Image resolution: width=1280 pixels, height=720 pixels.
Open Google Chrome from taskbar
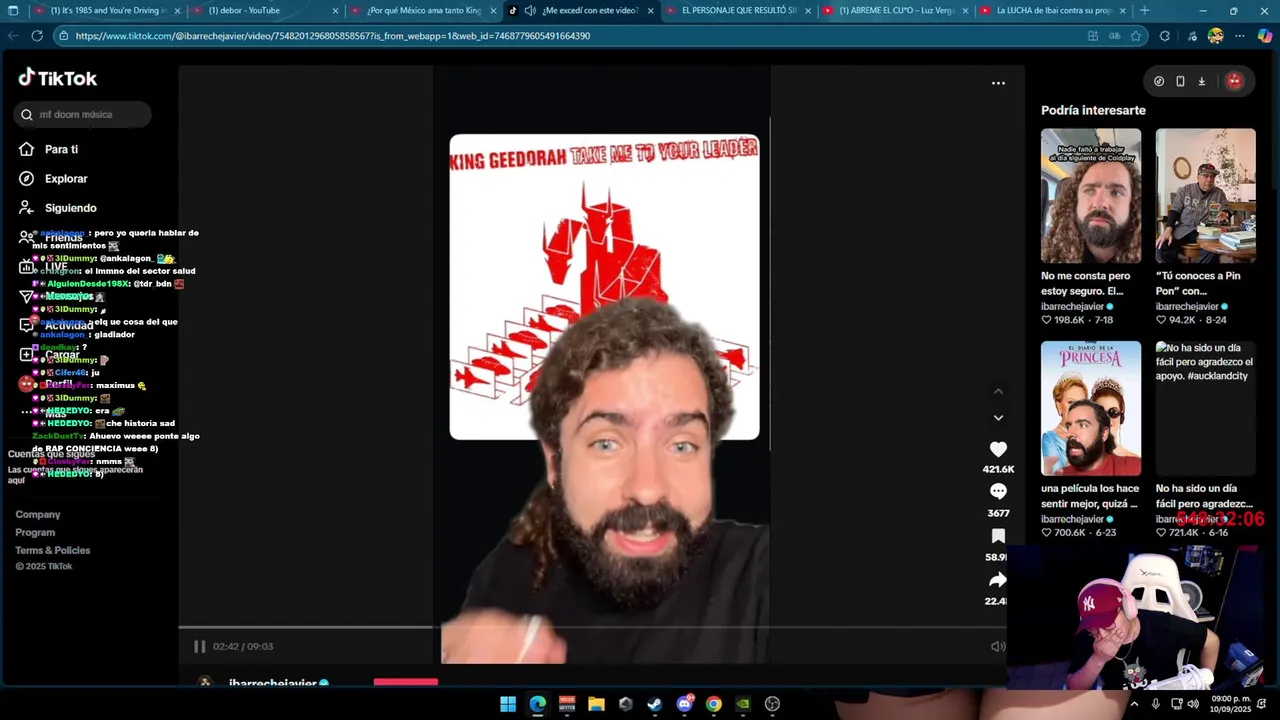[713, 704]
